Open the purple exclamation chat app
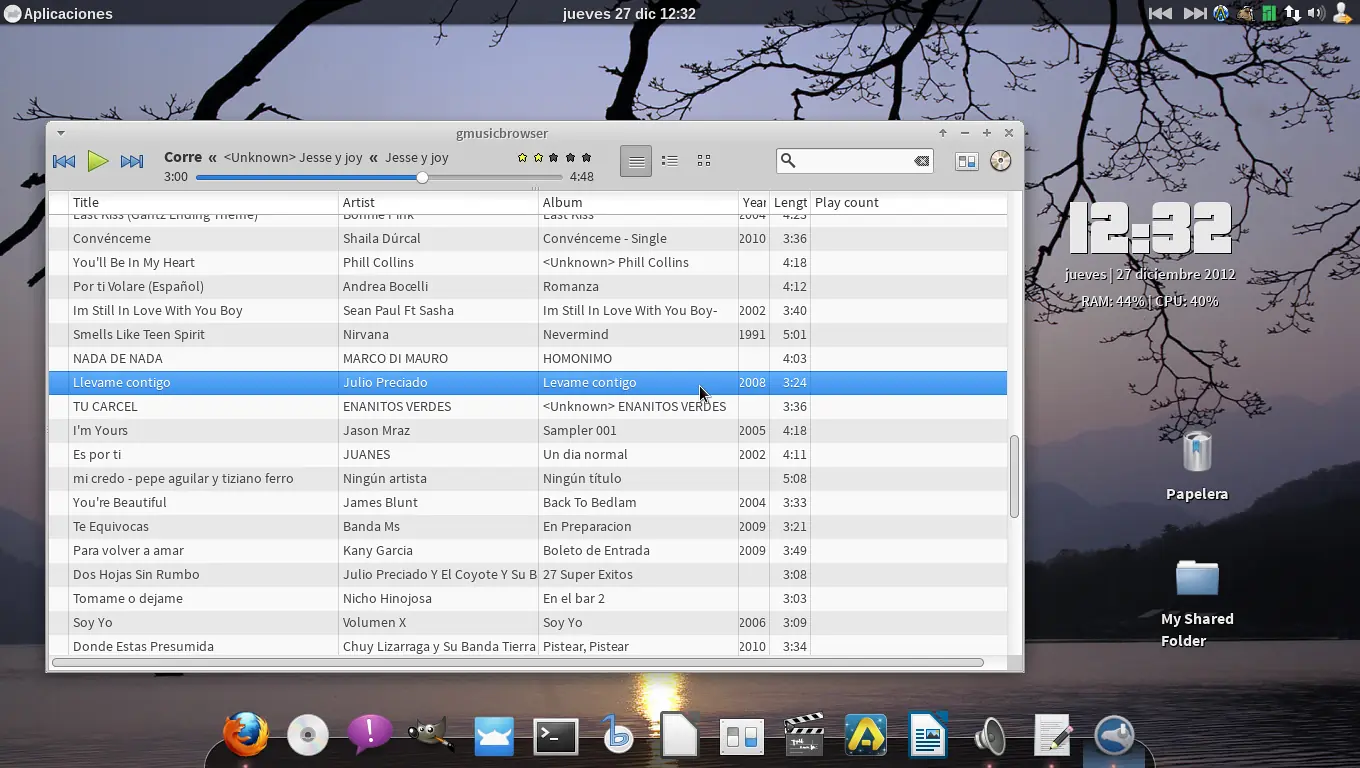 [370, 735]
